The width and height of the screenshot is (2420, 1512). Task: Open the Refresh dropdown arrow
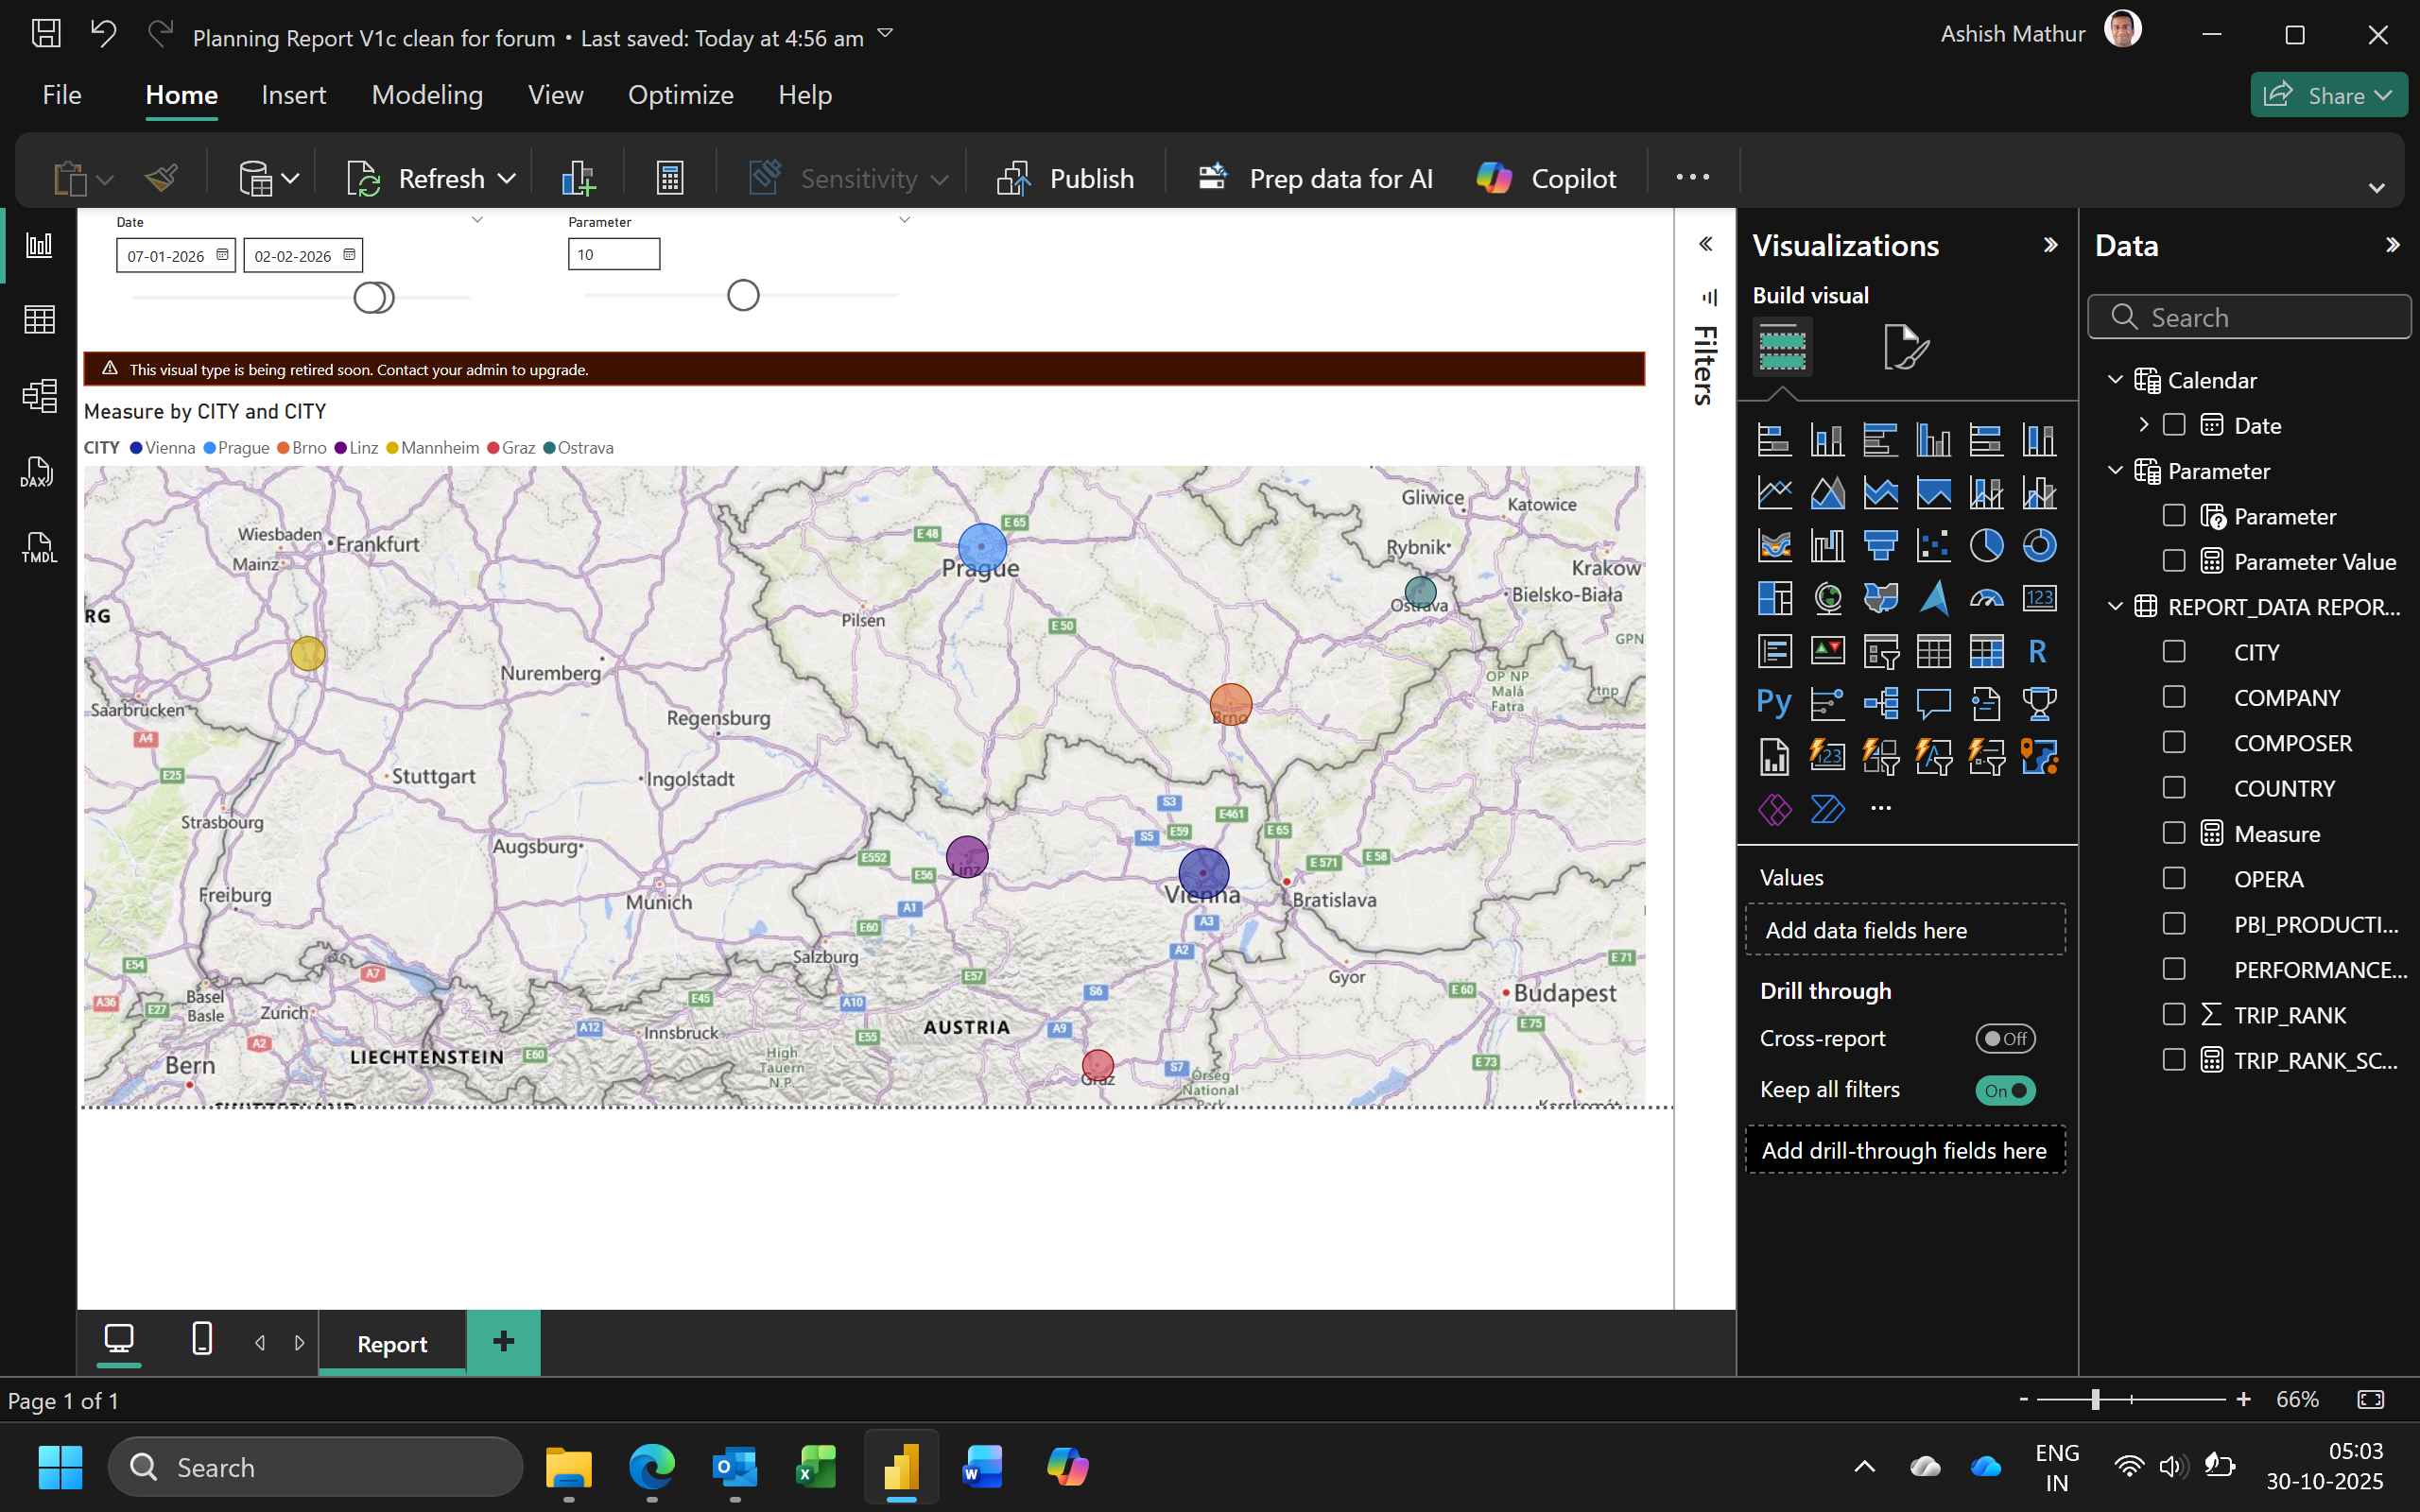click(x=507, y=179)
